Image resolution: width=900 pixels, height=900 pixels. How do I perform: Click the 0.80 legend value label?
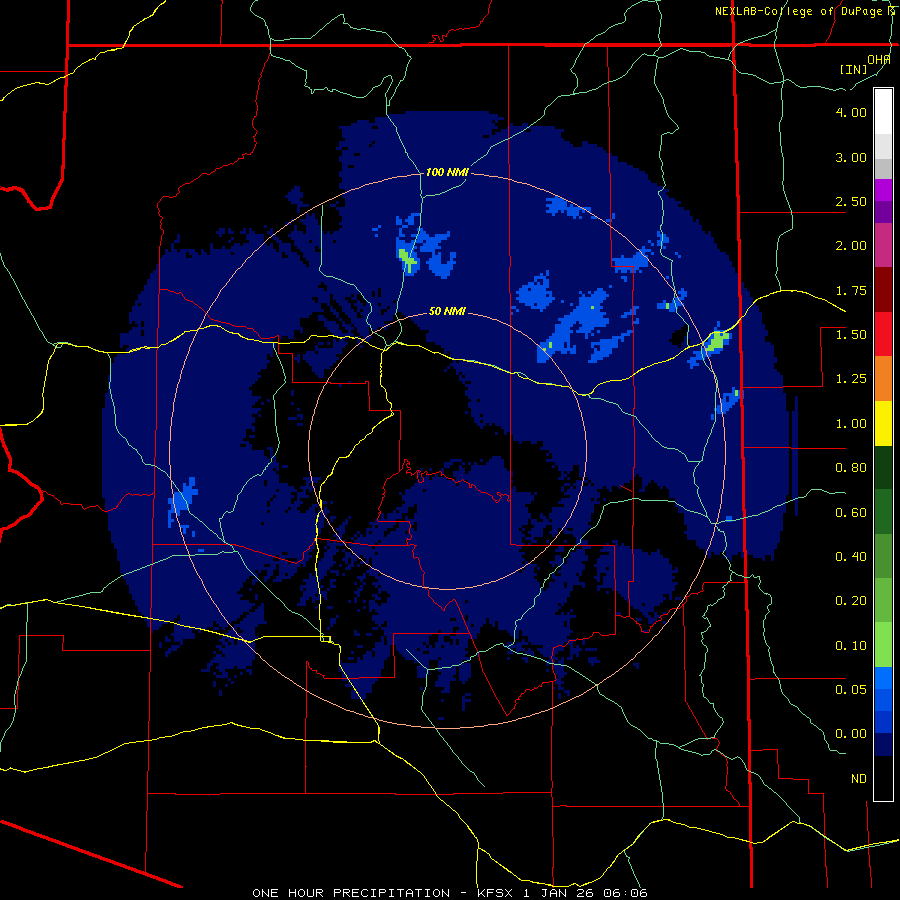(851, 468)
